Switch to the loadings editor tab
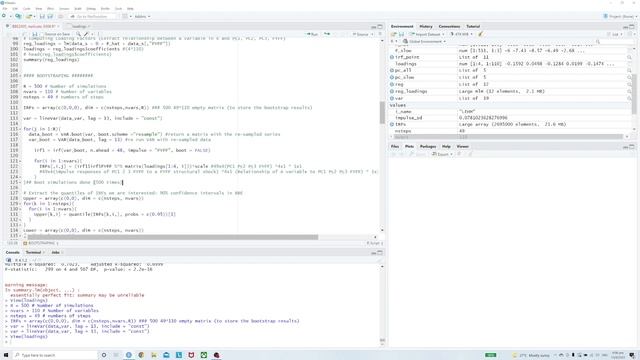 pyautogui.click(x=79, y=27)
